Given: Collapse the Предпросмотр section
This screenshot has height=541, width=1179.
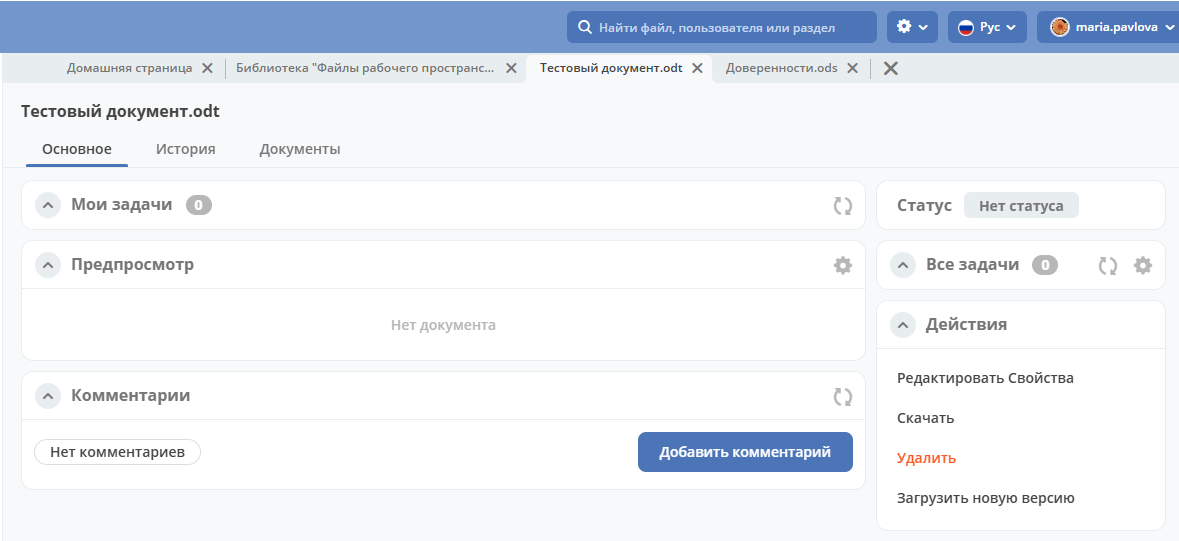Looking at the screenshot, I should coord(48,265).
